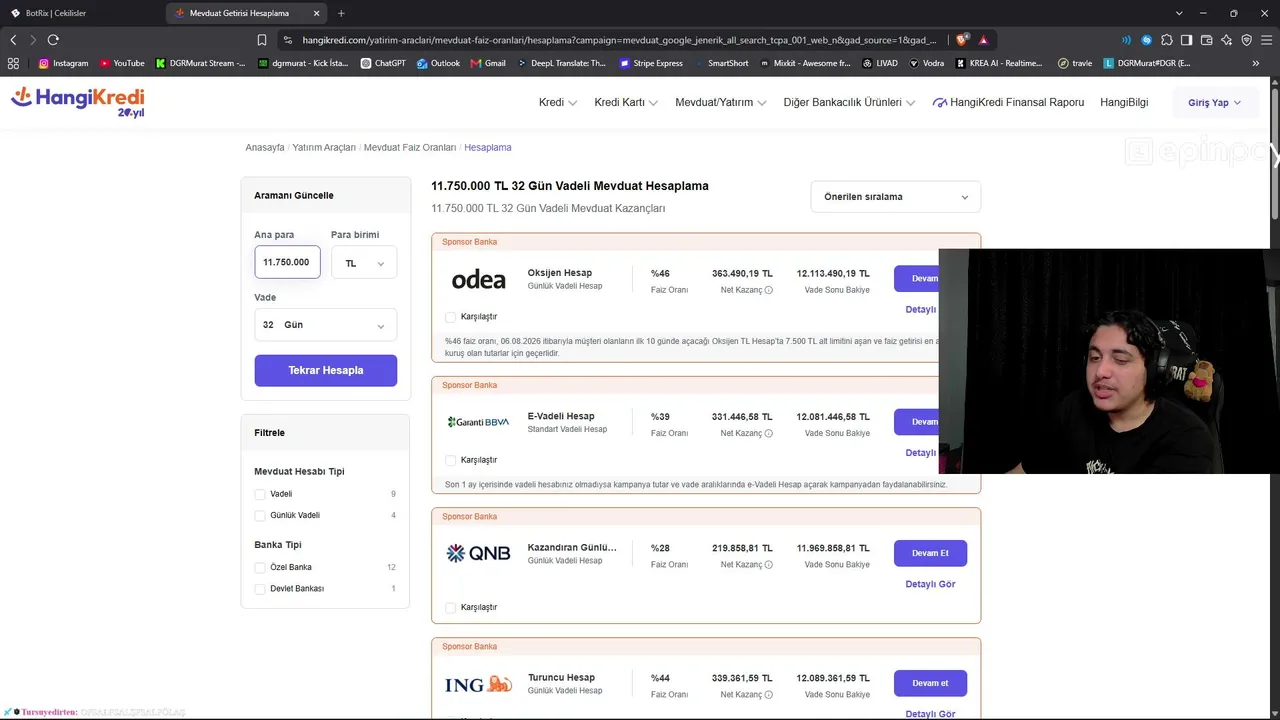Expand the Diğer Bankacılık Ürünleri menu
Screen dimensions: 1280x720
pyautogui.click(x=849, y=102)
